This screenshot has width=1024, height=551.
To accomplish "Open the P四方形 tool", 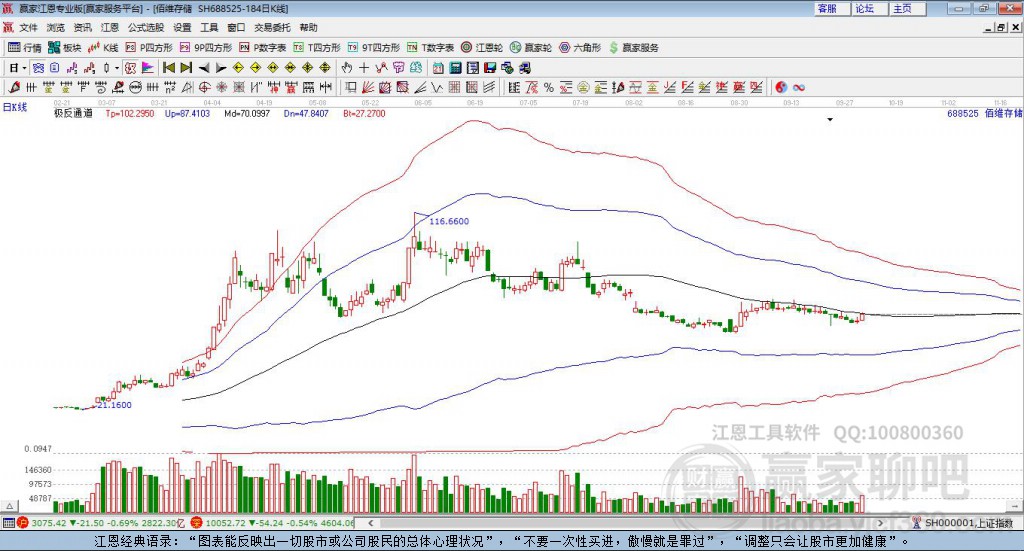I will point(149,48).
